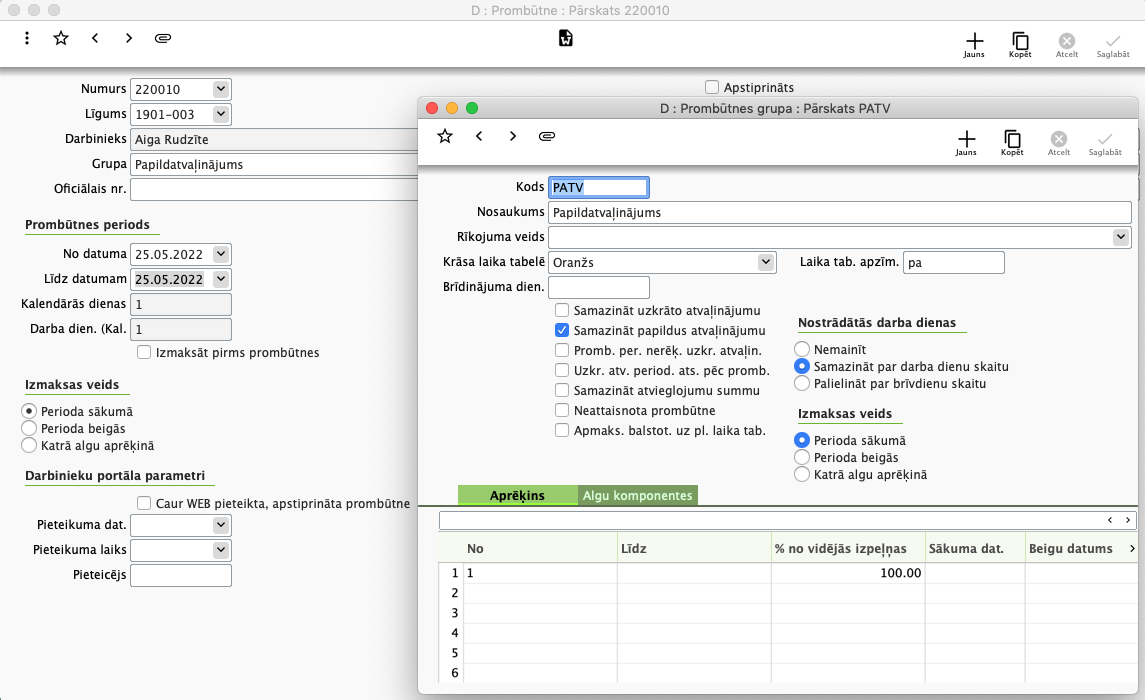Click Jauns in the Prombūtne window toolbar
The width and height of the screenshot is (1145, 700).
(974, 45)
